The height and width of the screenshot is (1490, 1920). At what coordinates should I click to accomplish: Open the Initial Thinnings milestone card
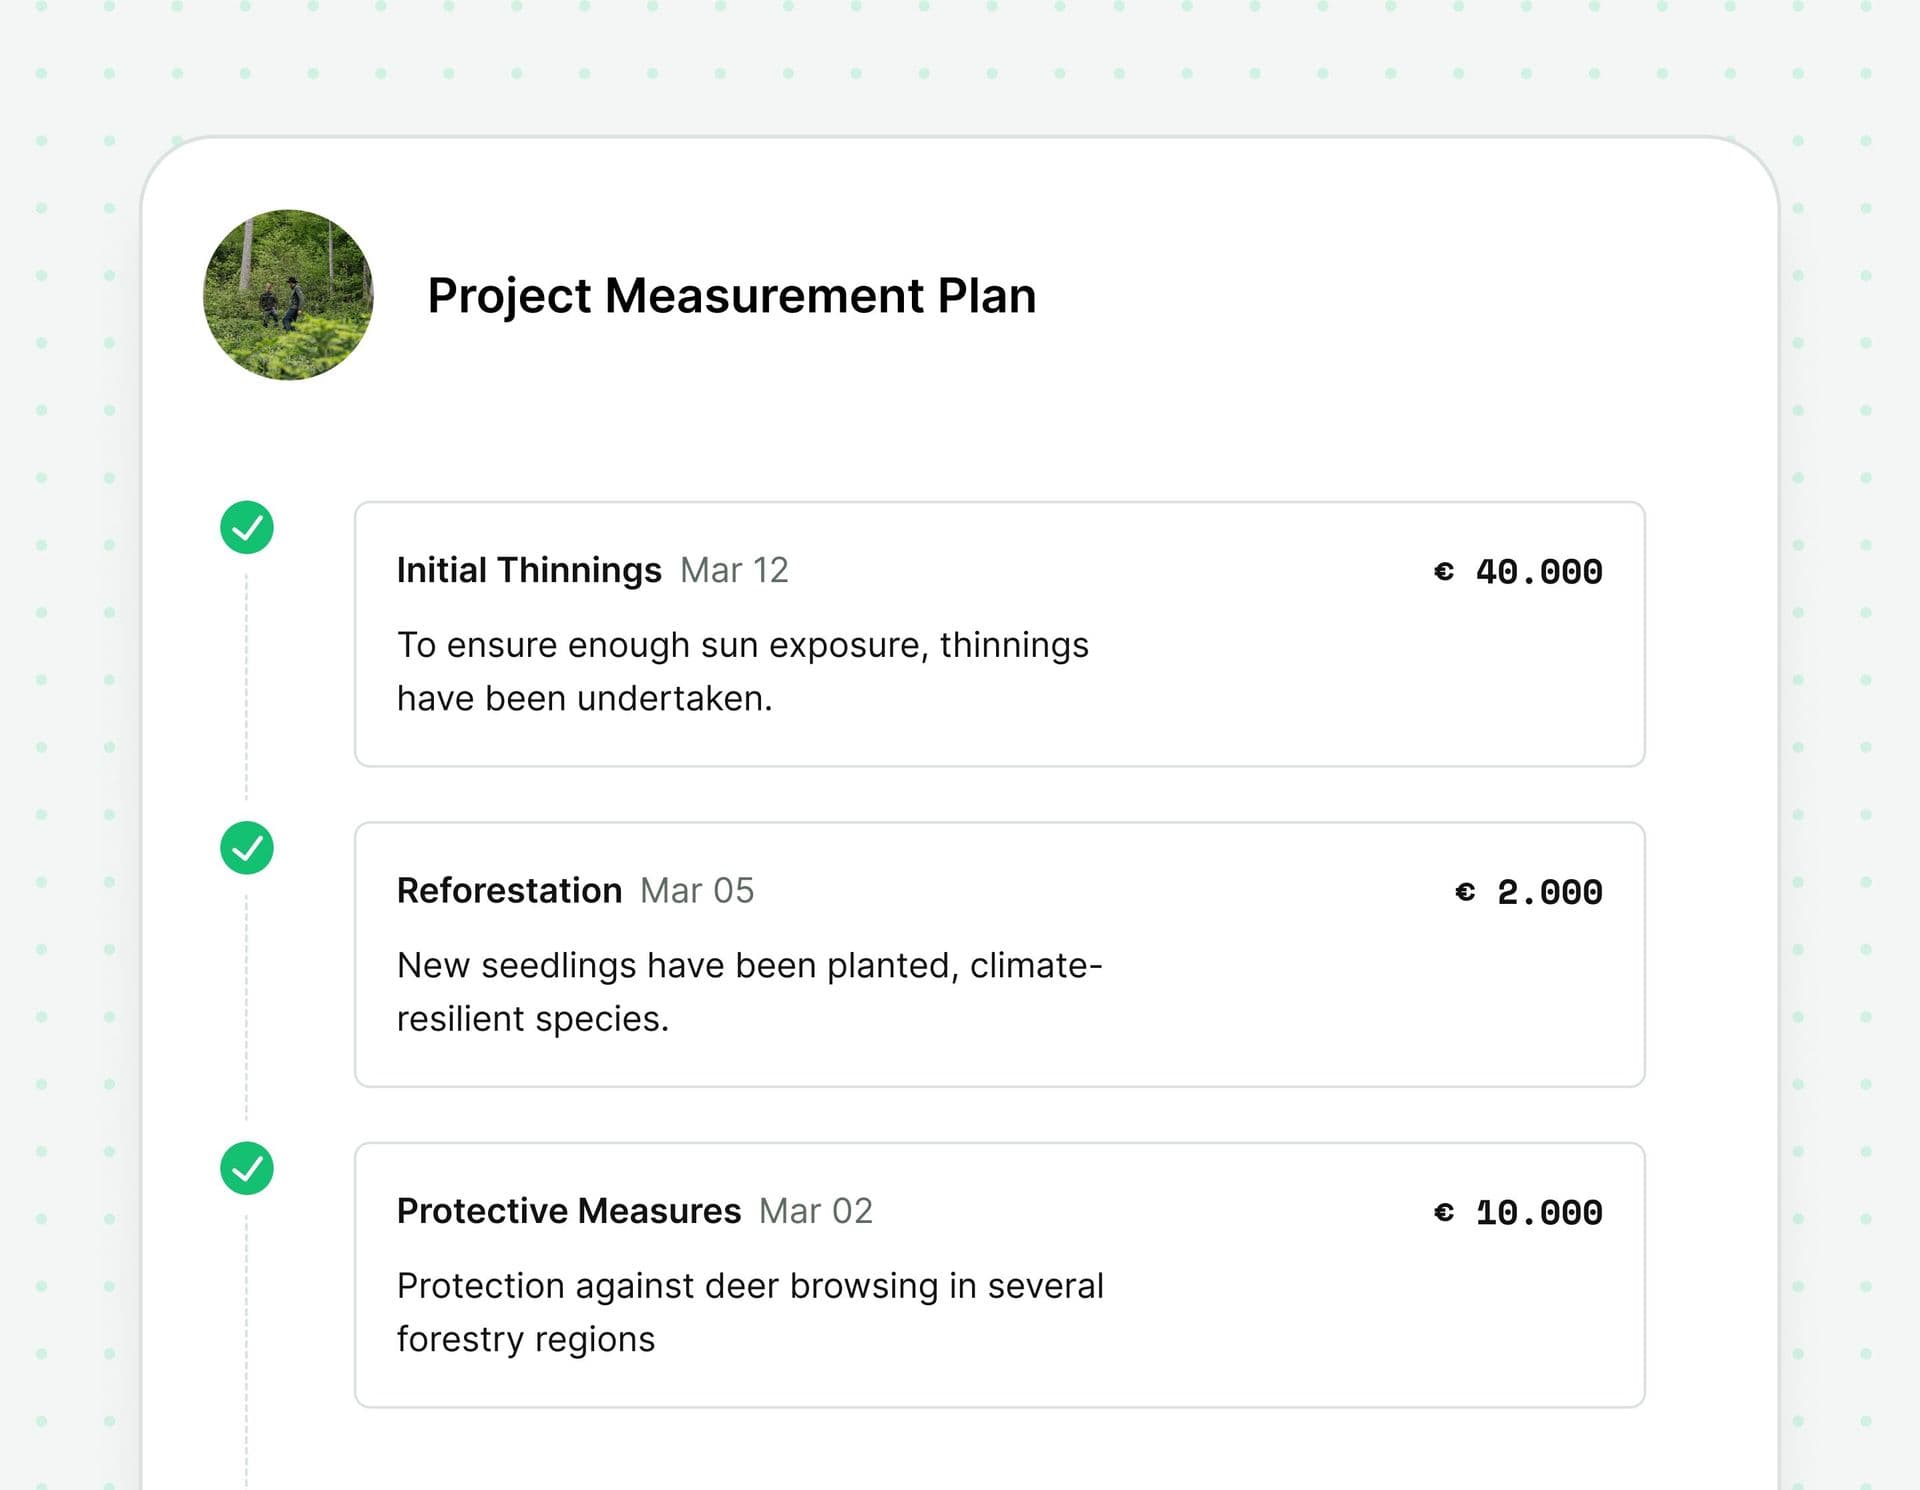point(998,633)
